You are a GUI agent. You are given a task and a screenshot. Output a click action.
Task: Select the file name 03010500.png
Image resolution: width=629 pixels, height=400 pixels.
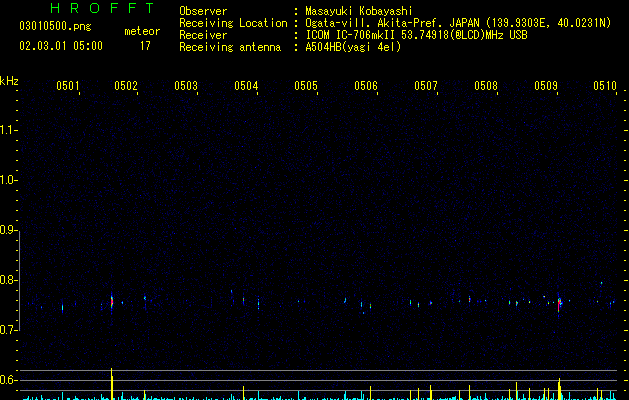pyautogui.click(x=55, y=26)
